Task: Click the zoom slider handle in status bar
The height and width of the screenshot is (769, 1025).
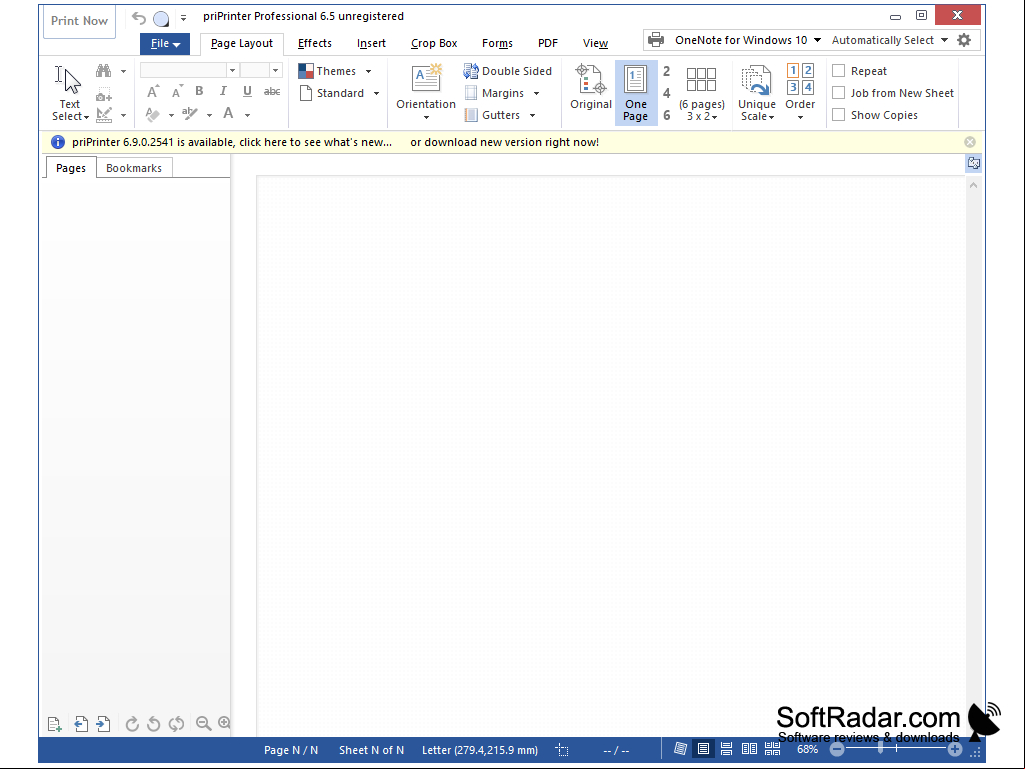Action: coord(881,749)
